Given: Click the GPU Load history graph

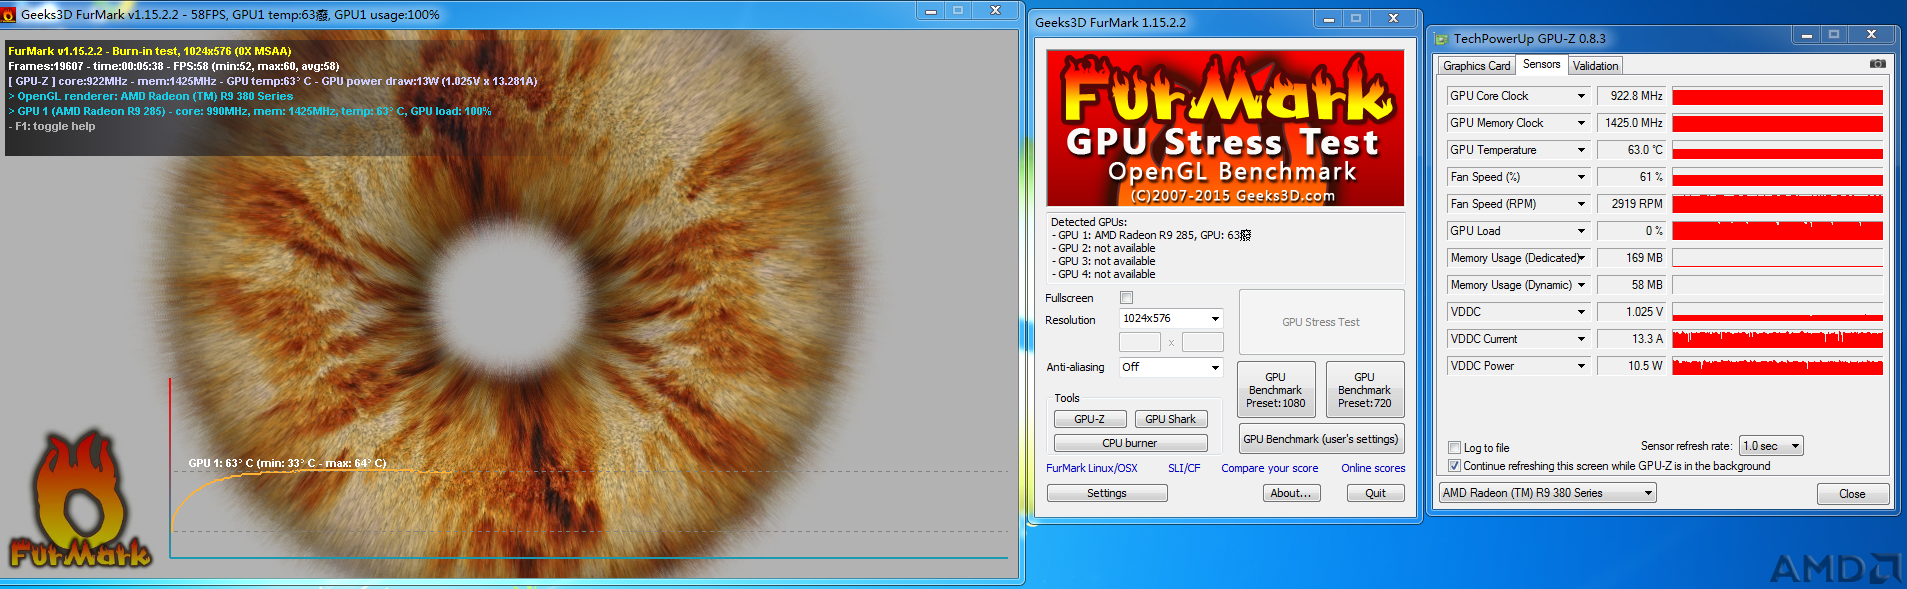Looking at the screenshot, I should click(1778, 231).
